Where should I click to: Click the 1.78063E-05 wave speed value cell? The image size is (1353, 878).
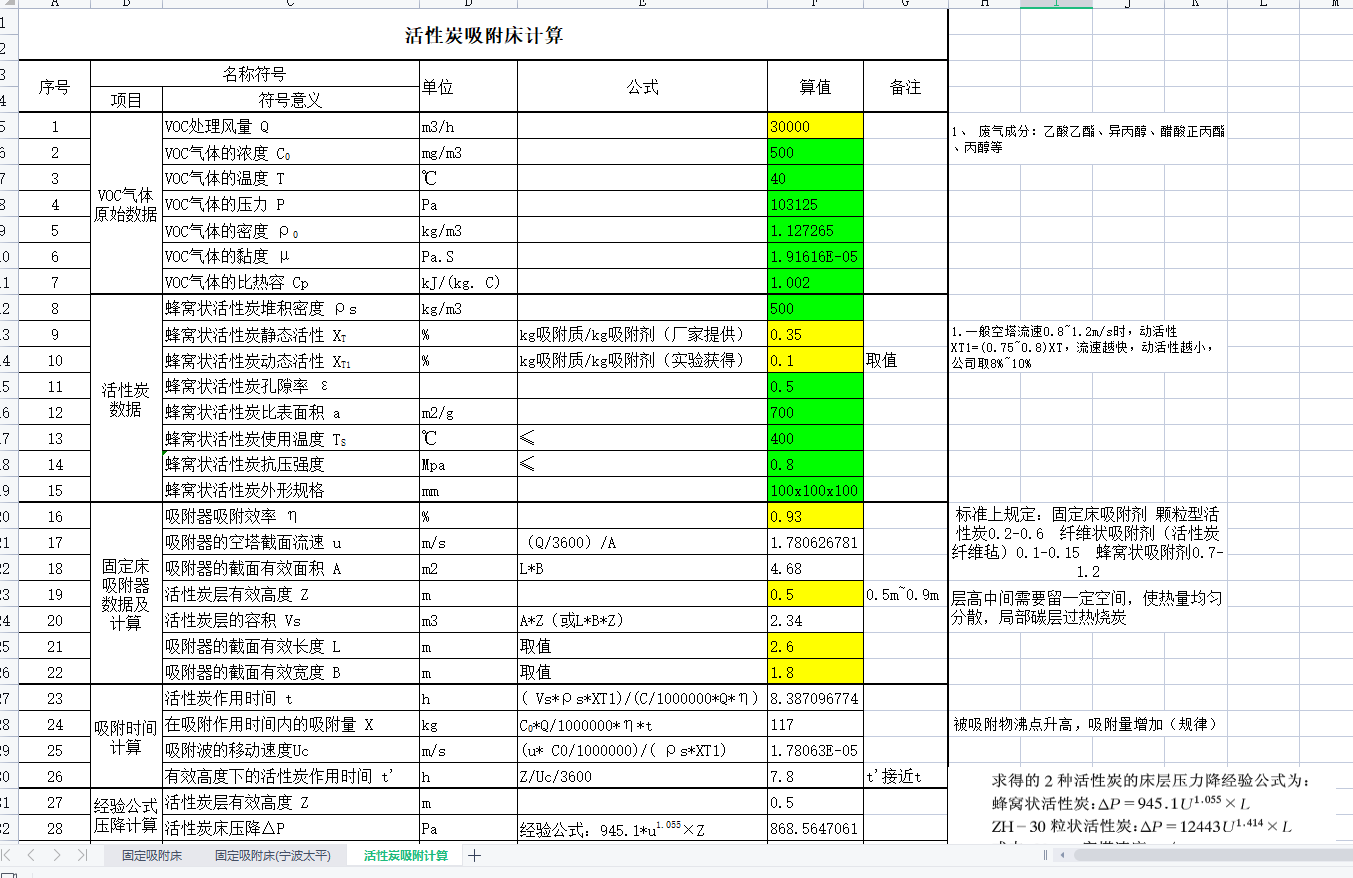click(815, 751)
